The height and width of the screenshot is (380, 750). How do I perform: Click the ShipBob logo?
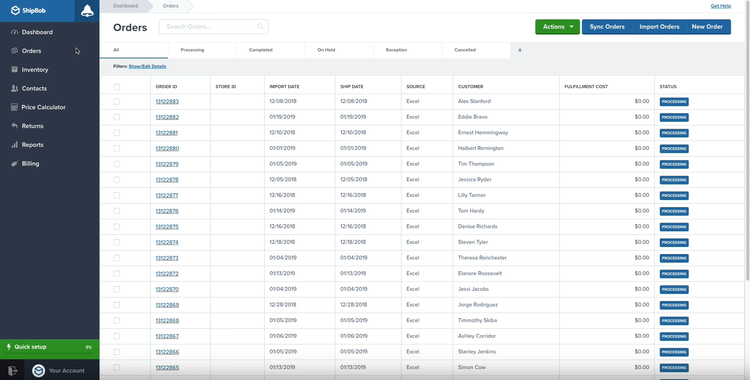pyautogui.click(x=28, y=11)
